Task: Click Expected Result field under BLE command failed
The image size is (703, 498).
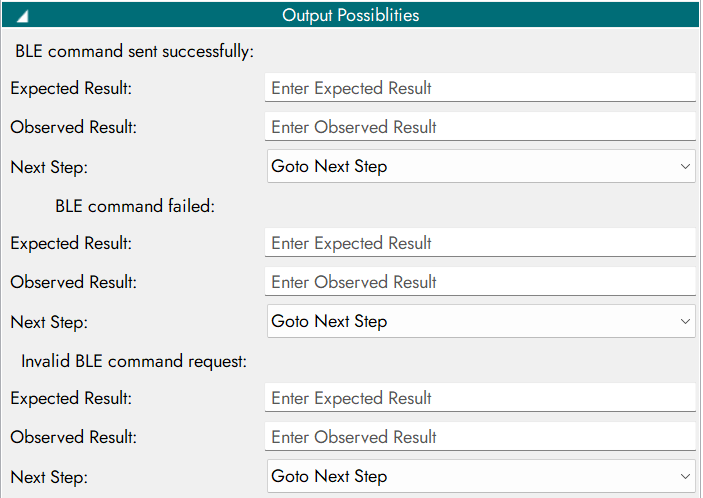Action: (x=480, y=243)
